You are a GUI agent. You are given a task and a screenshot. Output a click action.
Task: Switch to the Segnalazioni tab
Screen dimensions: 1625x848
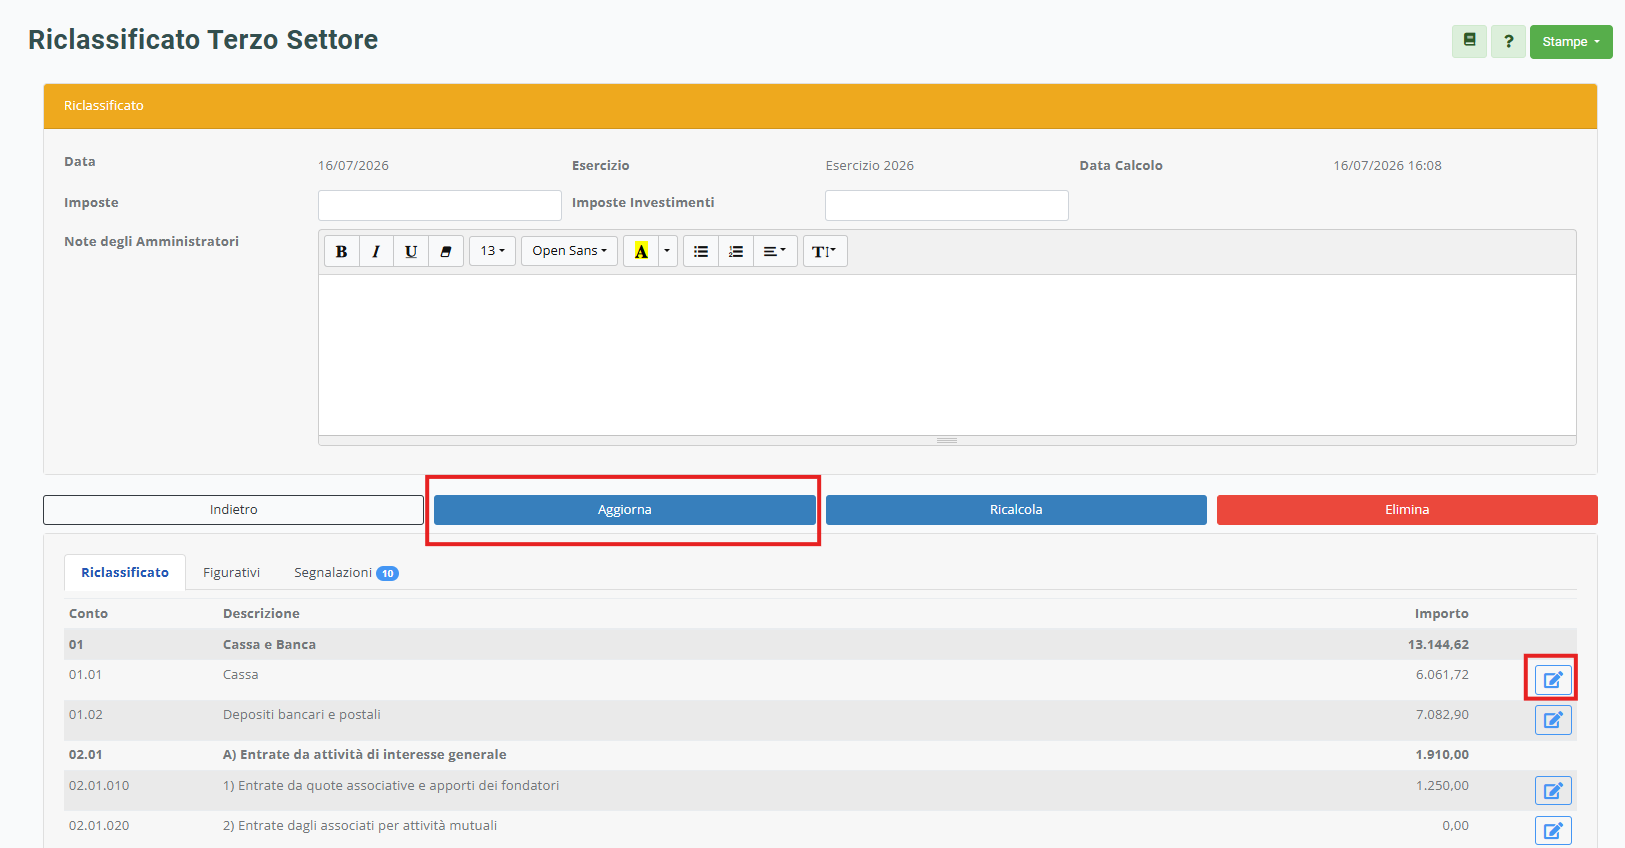346,573
